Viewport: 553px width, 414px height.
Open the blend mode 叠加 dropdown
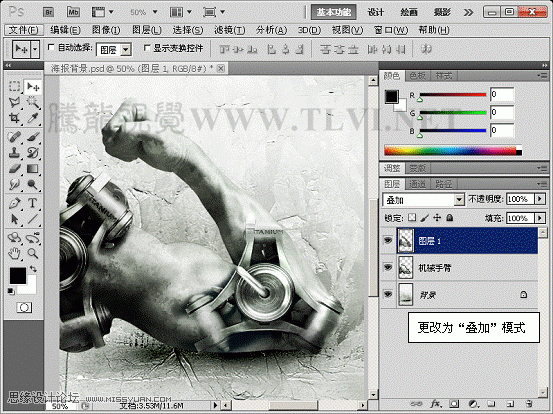tap(423, 200)
